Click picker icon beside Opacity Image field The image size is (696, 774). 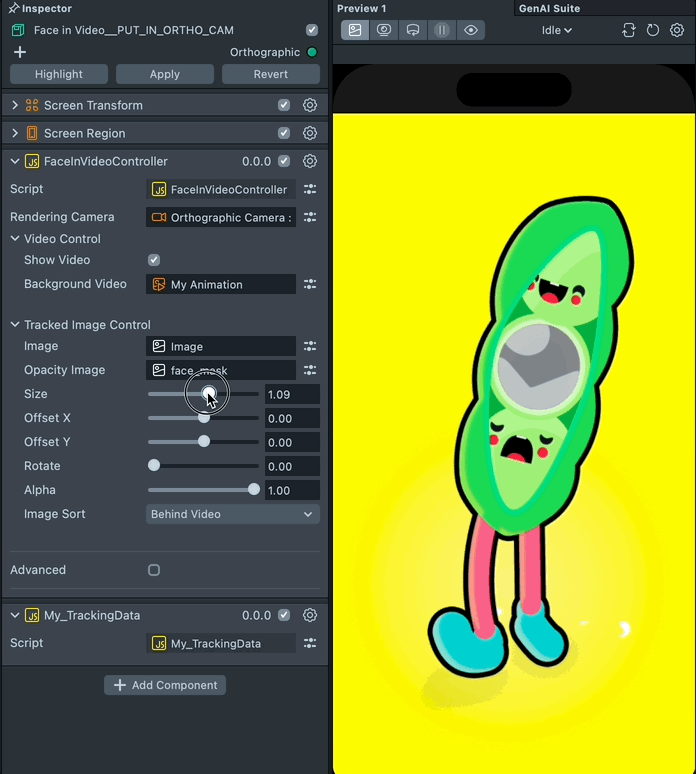click(x=310, y=370)
